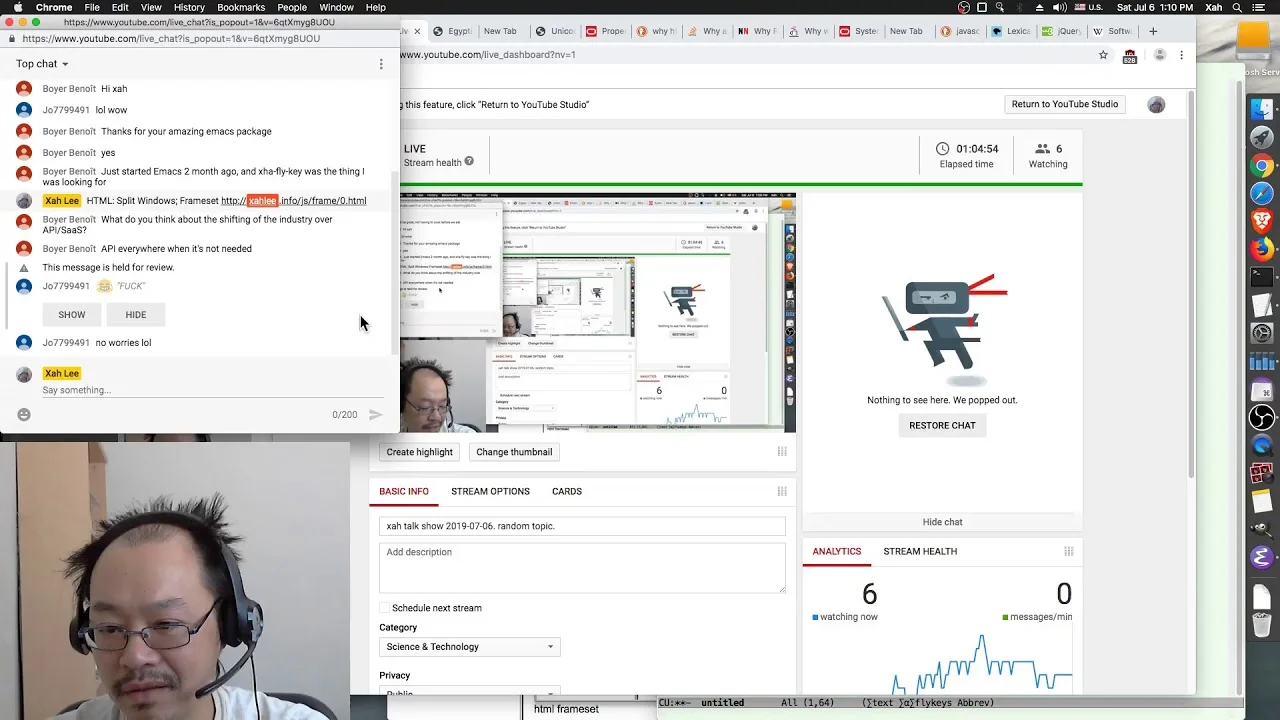
Task: Open the Bookmarks menu
Action: [241, 7]
